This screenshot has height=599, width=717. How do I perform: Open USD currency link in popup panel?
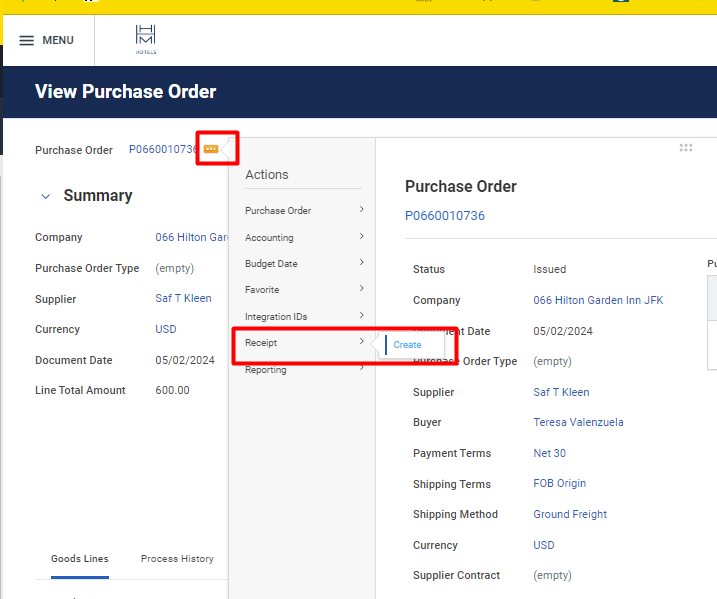544,545
